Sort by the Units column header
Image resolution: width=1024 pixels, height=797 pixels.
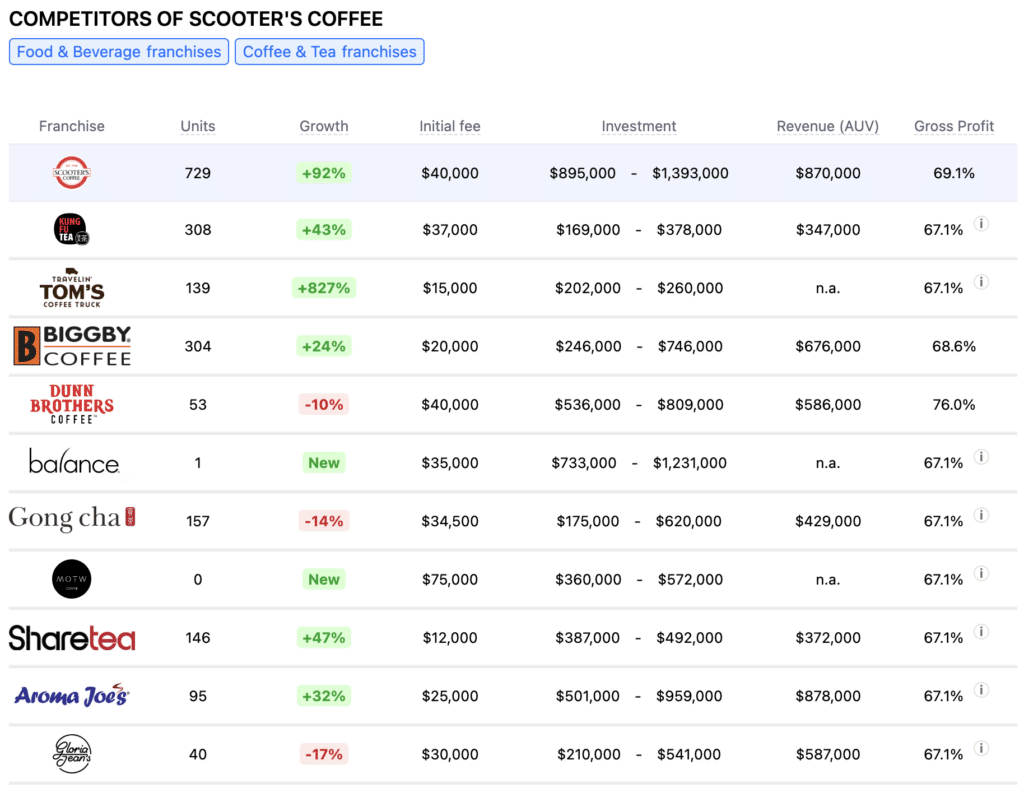(198, 126)
